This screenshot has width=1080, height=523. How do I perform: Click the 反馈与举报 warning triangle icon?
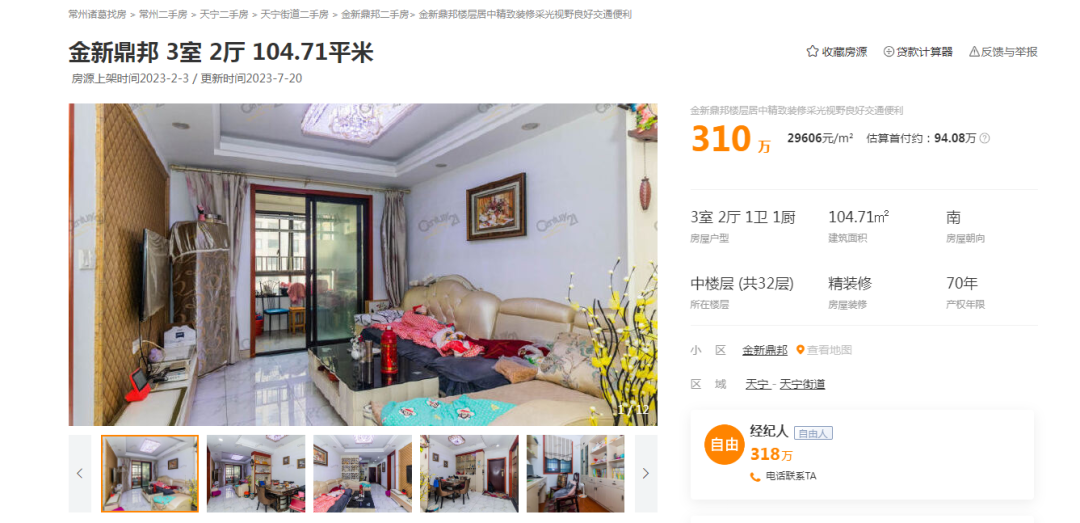coord(974,52)
